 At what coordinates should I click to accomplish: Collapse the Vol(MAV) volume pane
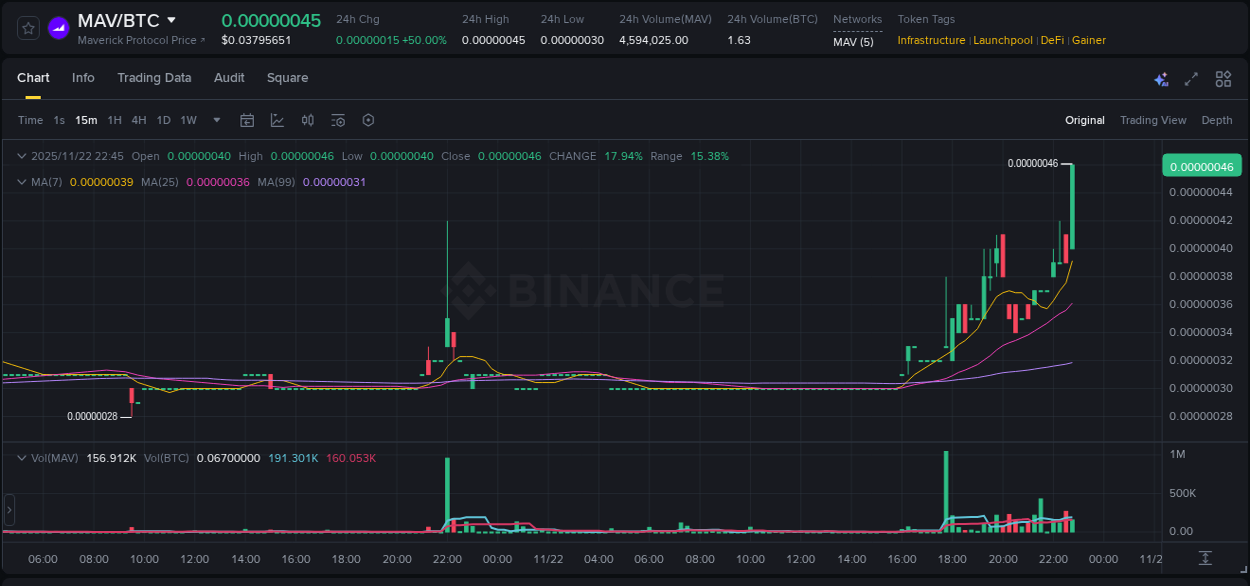(x=22, y=457)
